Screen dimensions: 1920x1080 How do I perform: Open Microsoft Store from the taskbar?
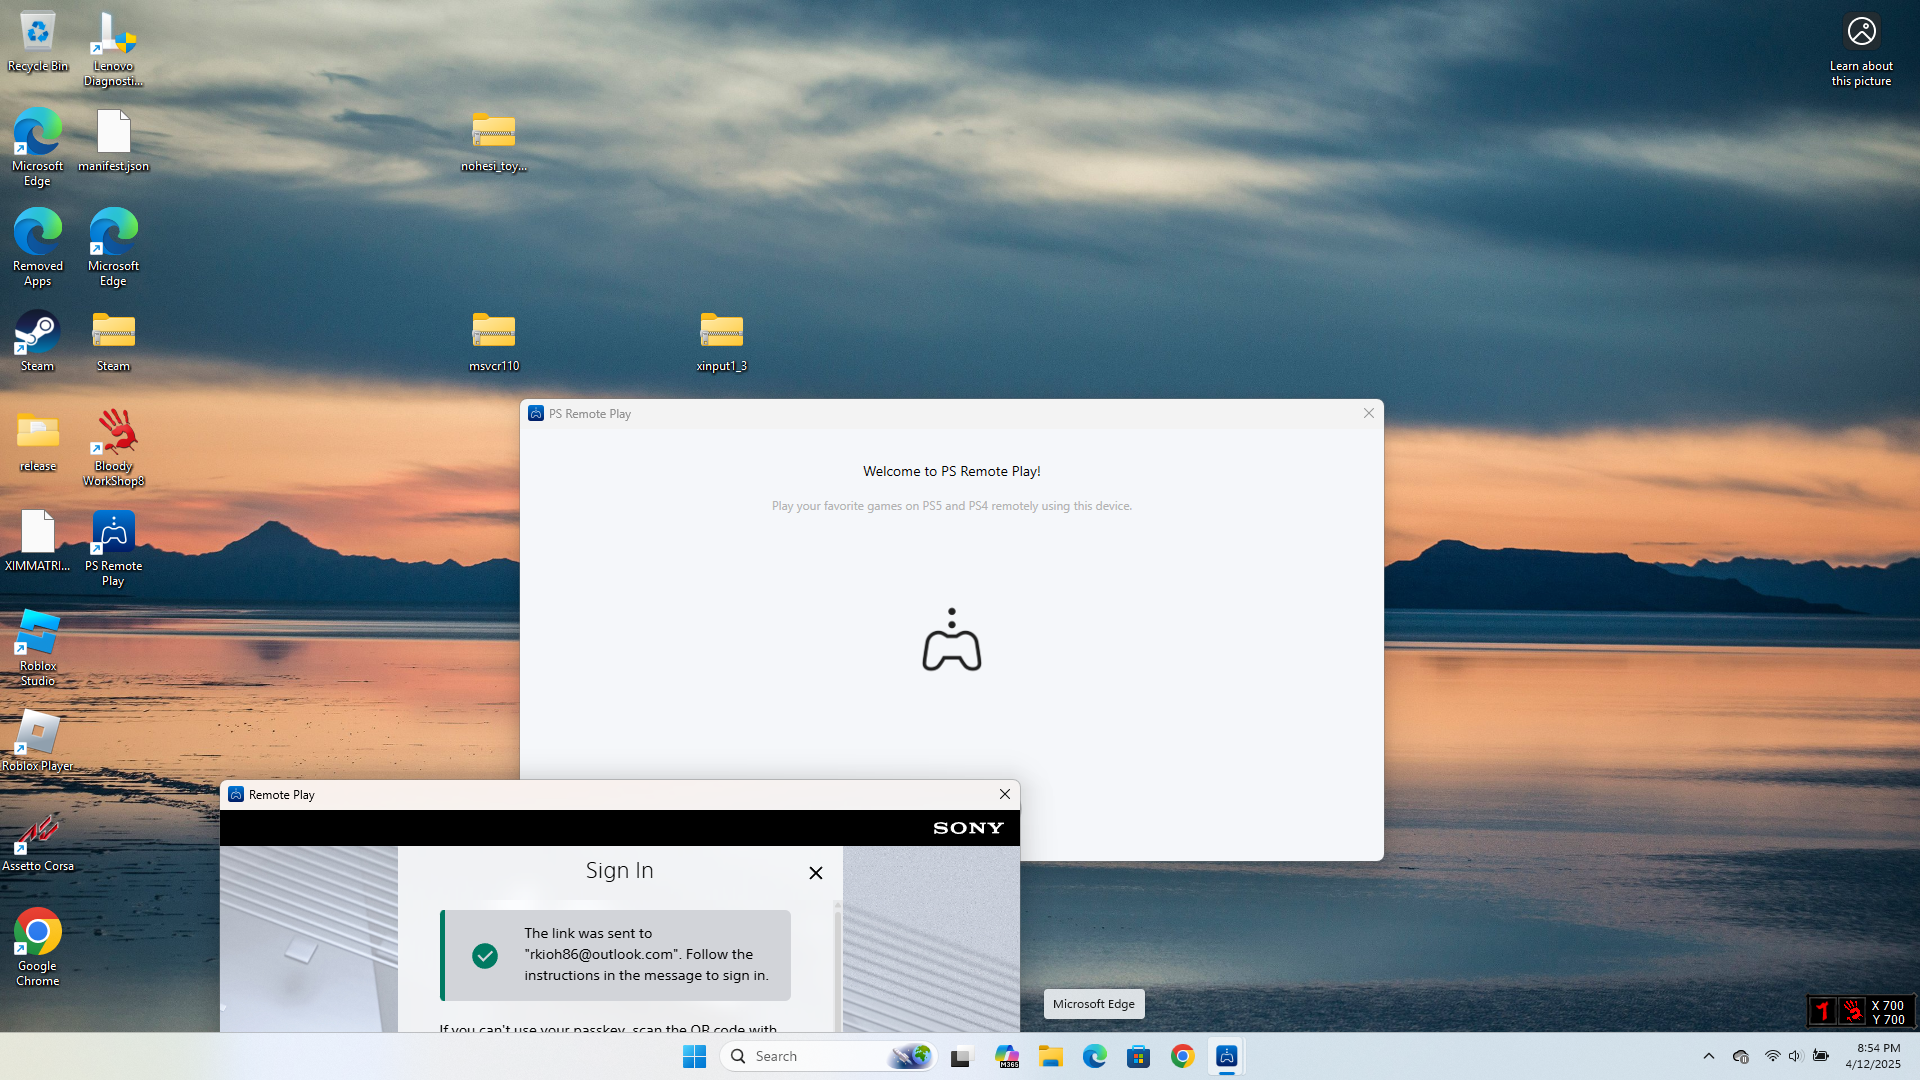coord(1139,1056)
